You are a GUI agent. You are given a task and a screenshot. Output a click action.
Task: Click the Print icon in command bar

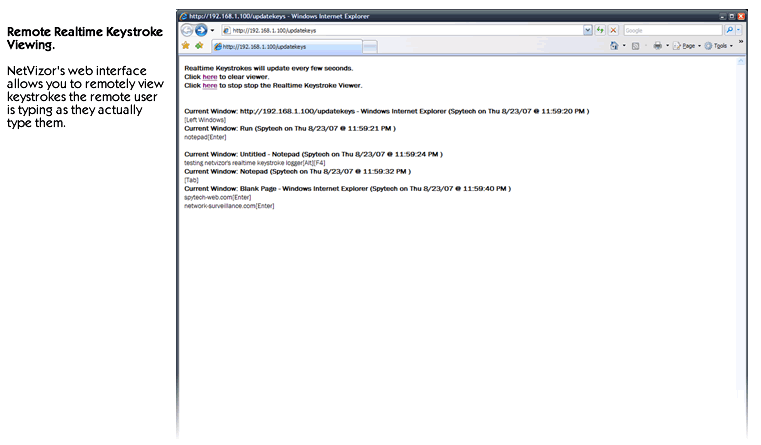tap(657, 46)
